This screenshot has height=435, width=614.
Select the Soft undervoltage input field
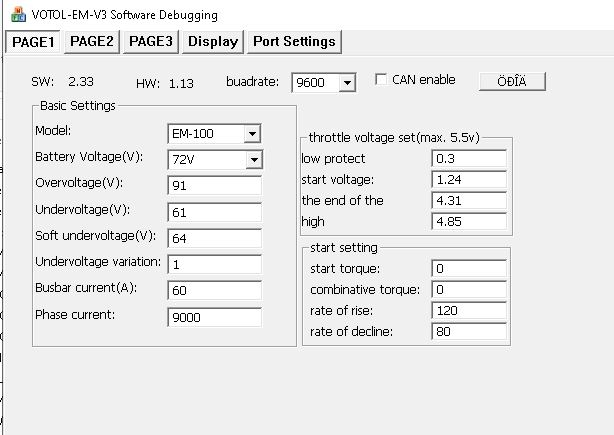214,238
